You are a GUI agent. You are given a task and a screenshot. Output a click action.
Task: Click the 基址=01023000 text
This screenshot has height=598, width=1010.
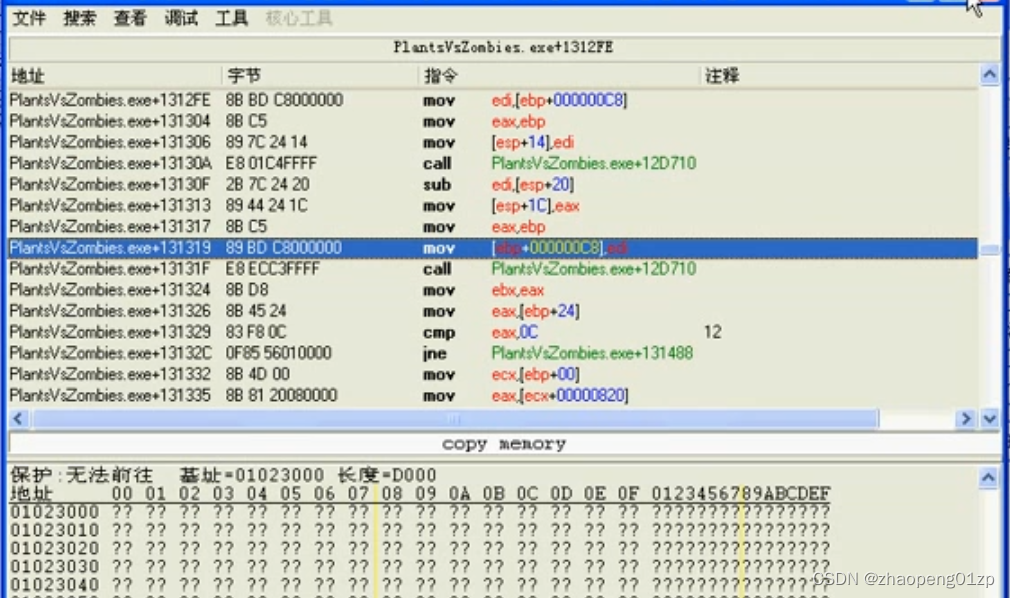(x=252, y=476)
